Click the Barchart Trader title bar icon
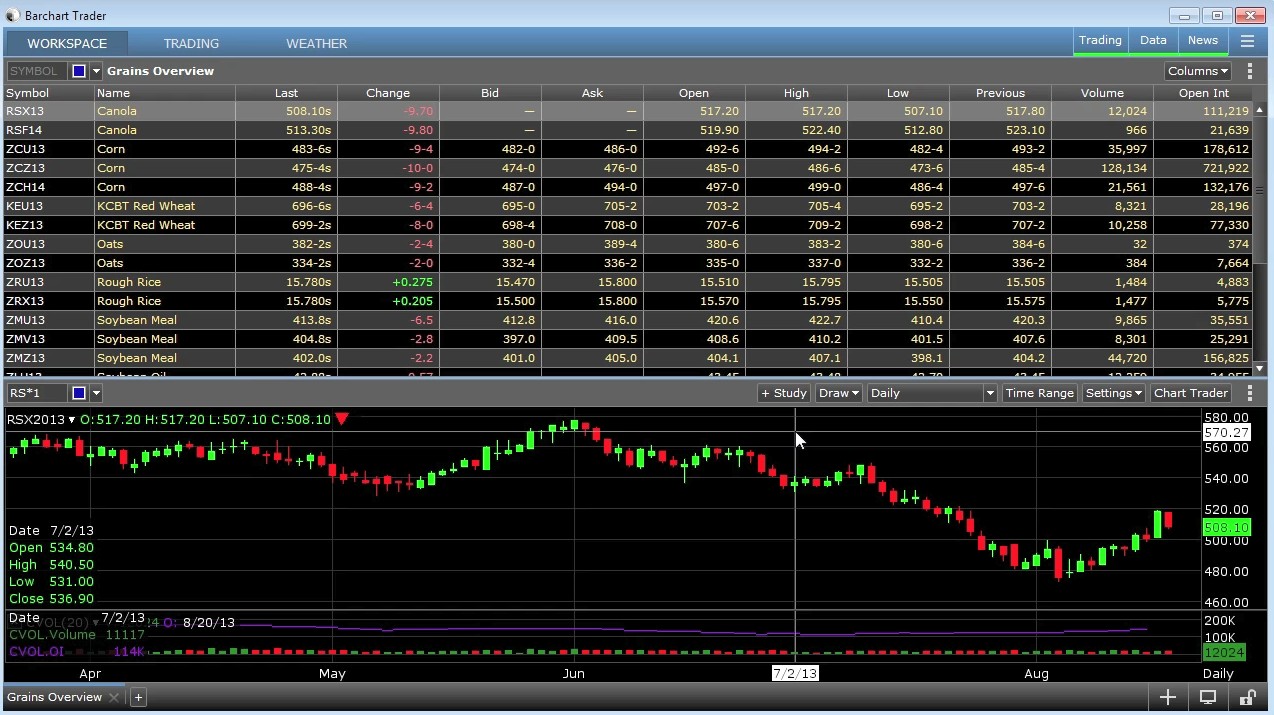This screenshot has width=1274, height=715. pos(12,15)
